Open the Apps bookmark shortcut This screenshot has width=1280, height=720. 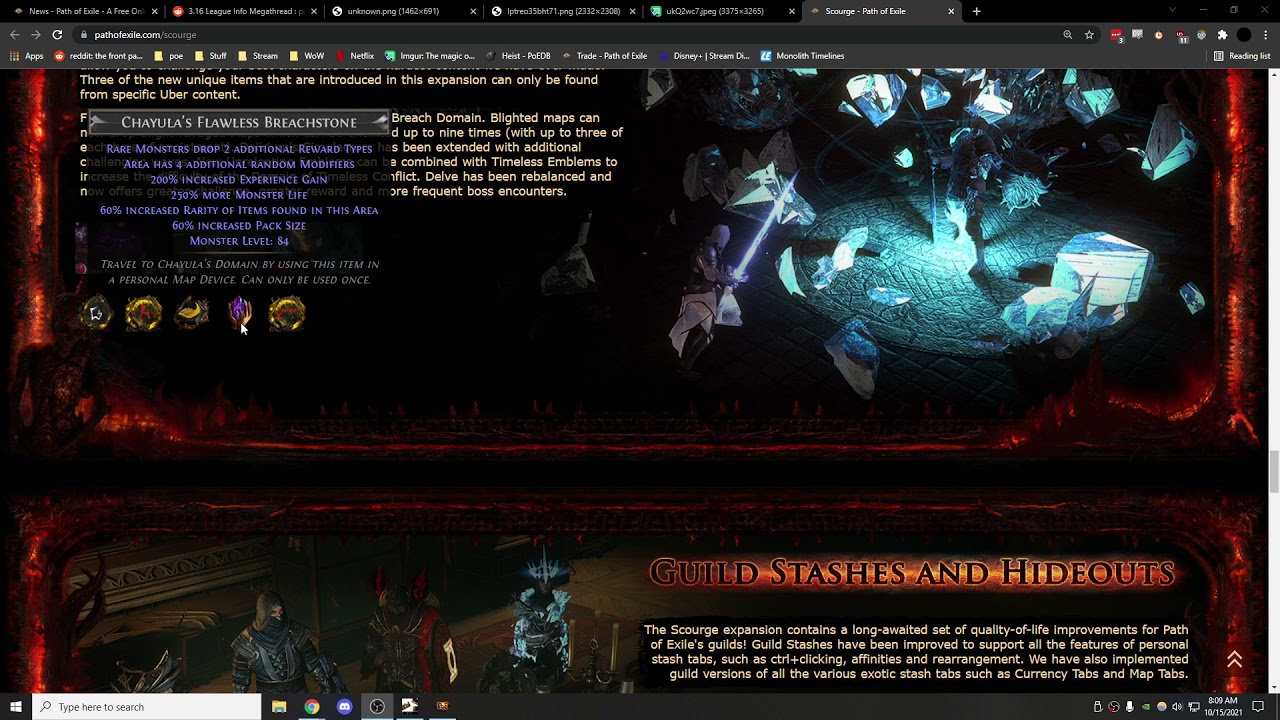[x=27, y=56]
